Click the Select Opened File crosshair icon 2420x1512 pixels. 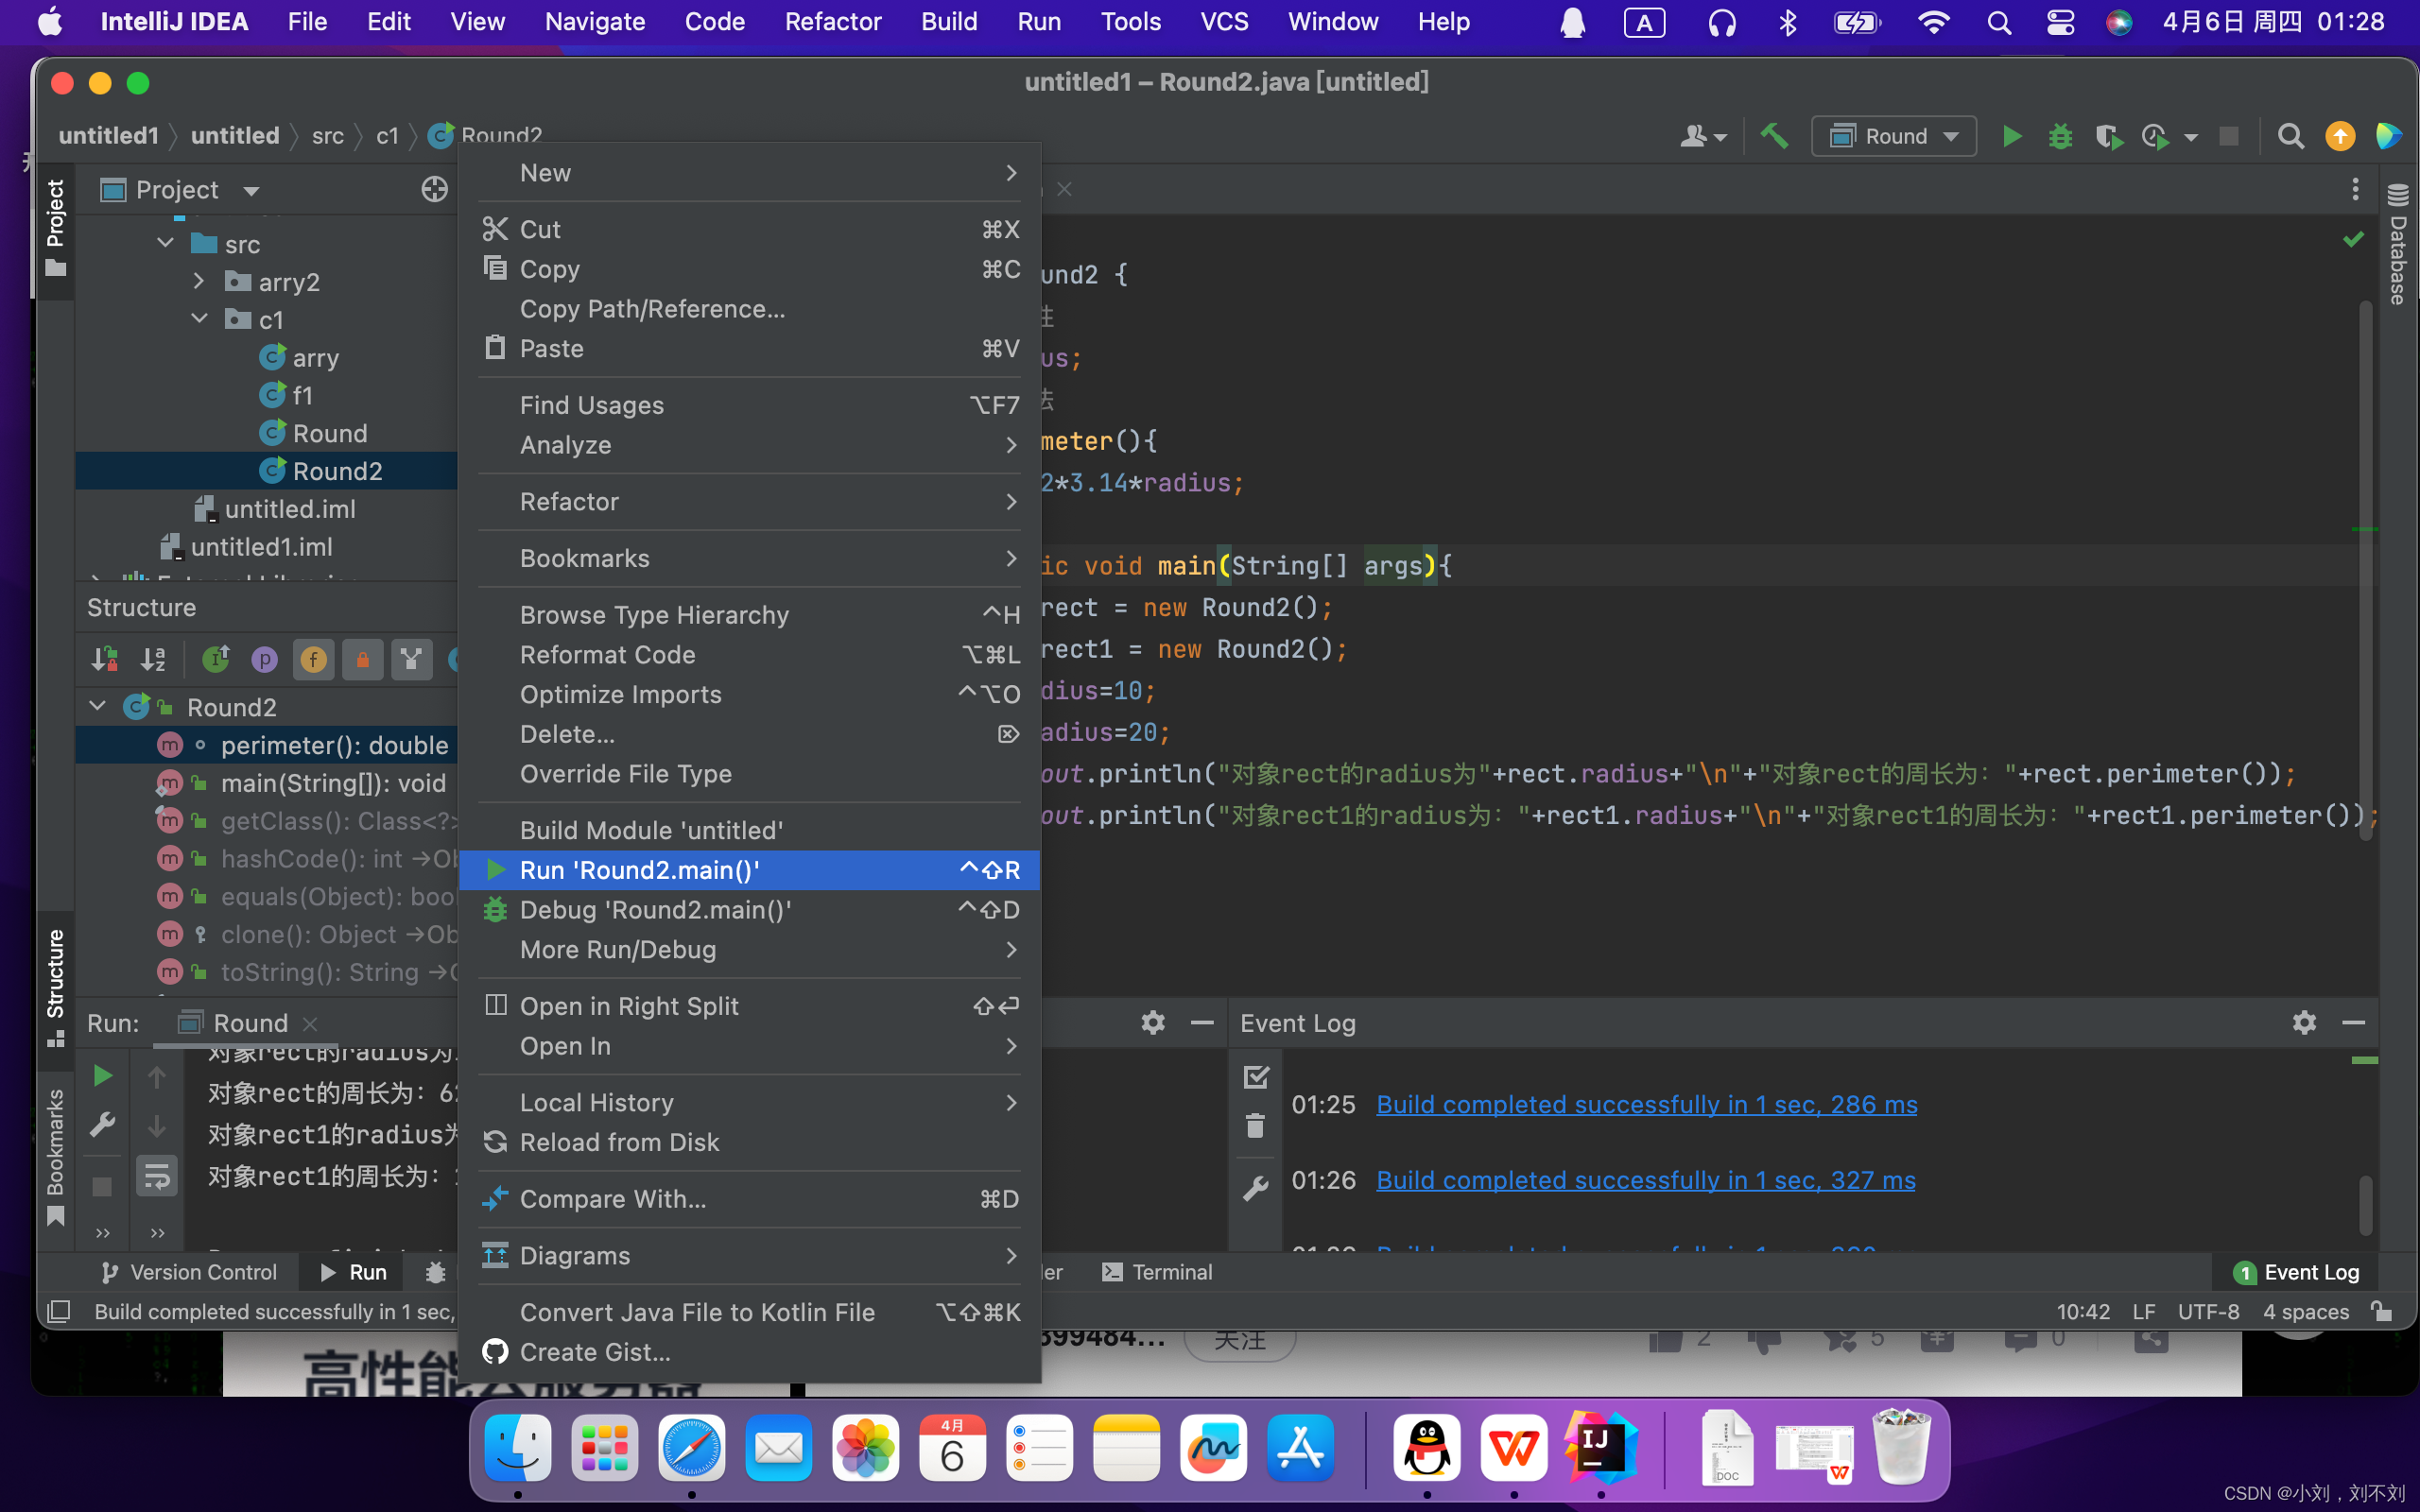tap(434, 189)
